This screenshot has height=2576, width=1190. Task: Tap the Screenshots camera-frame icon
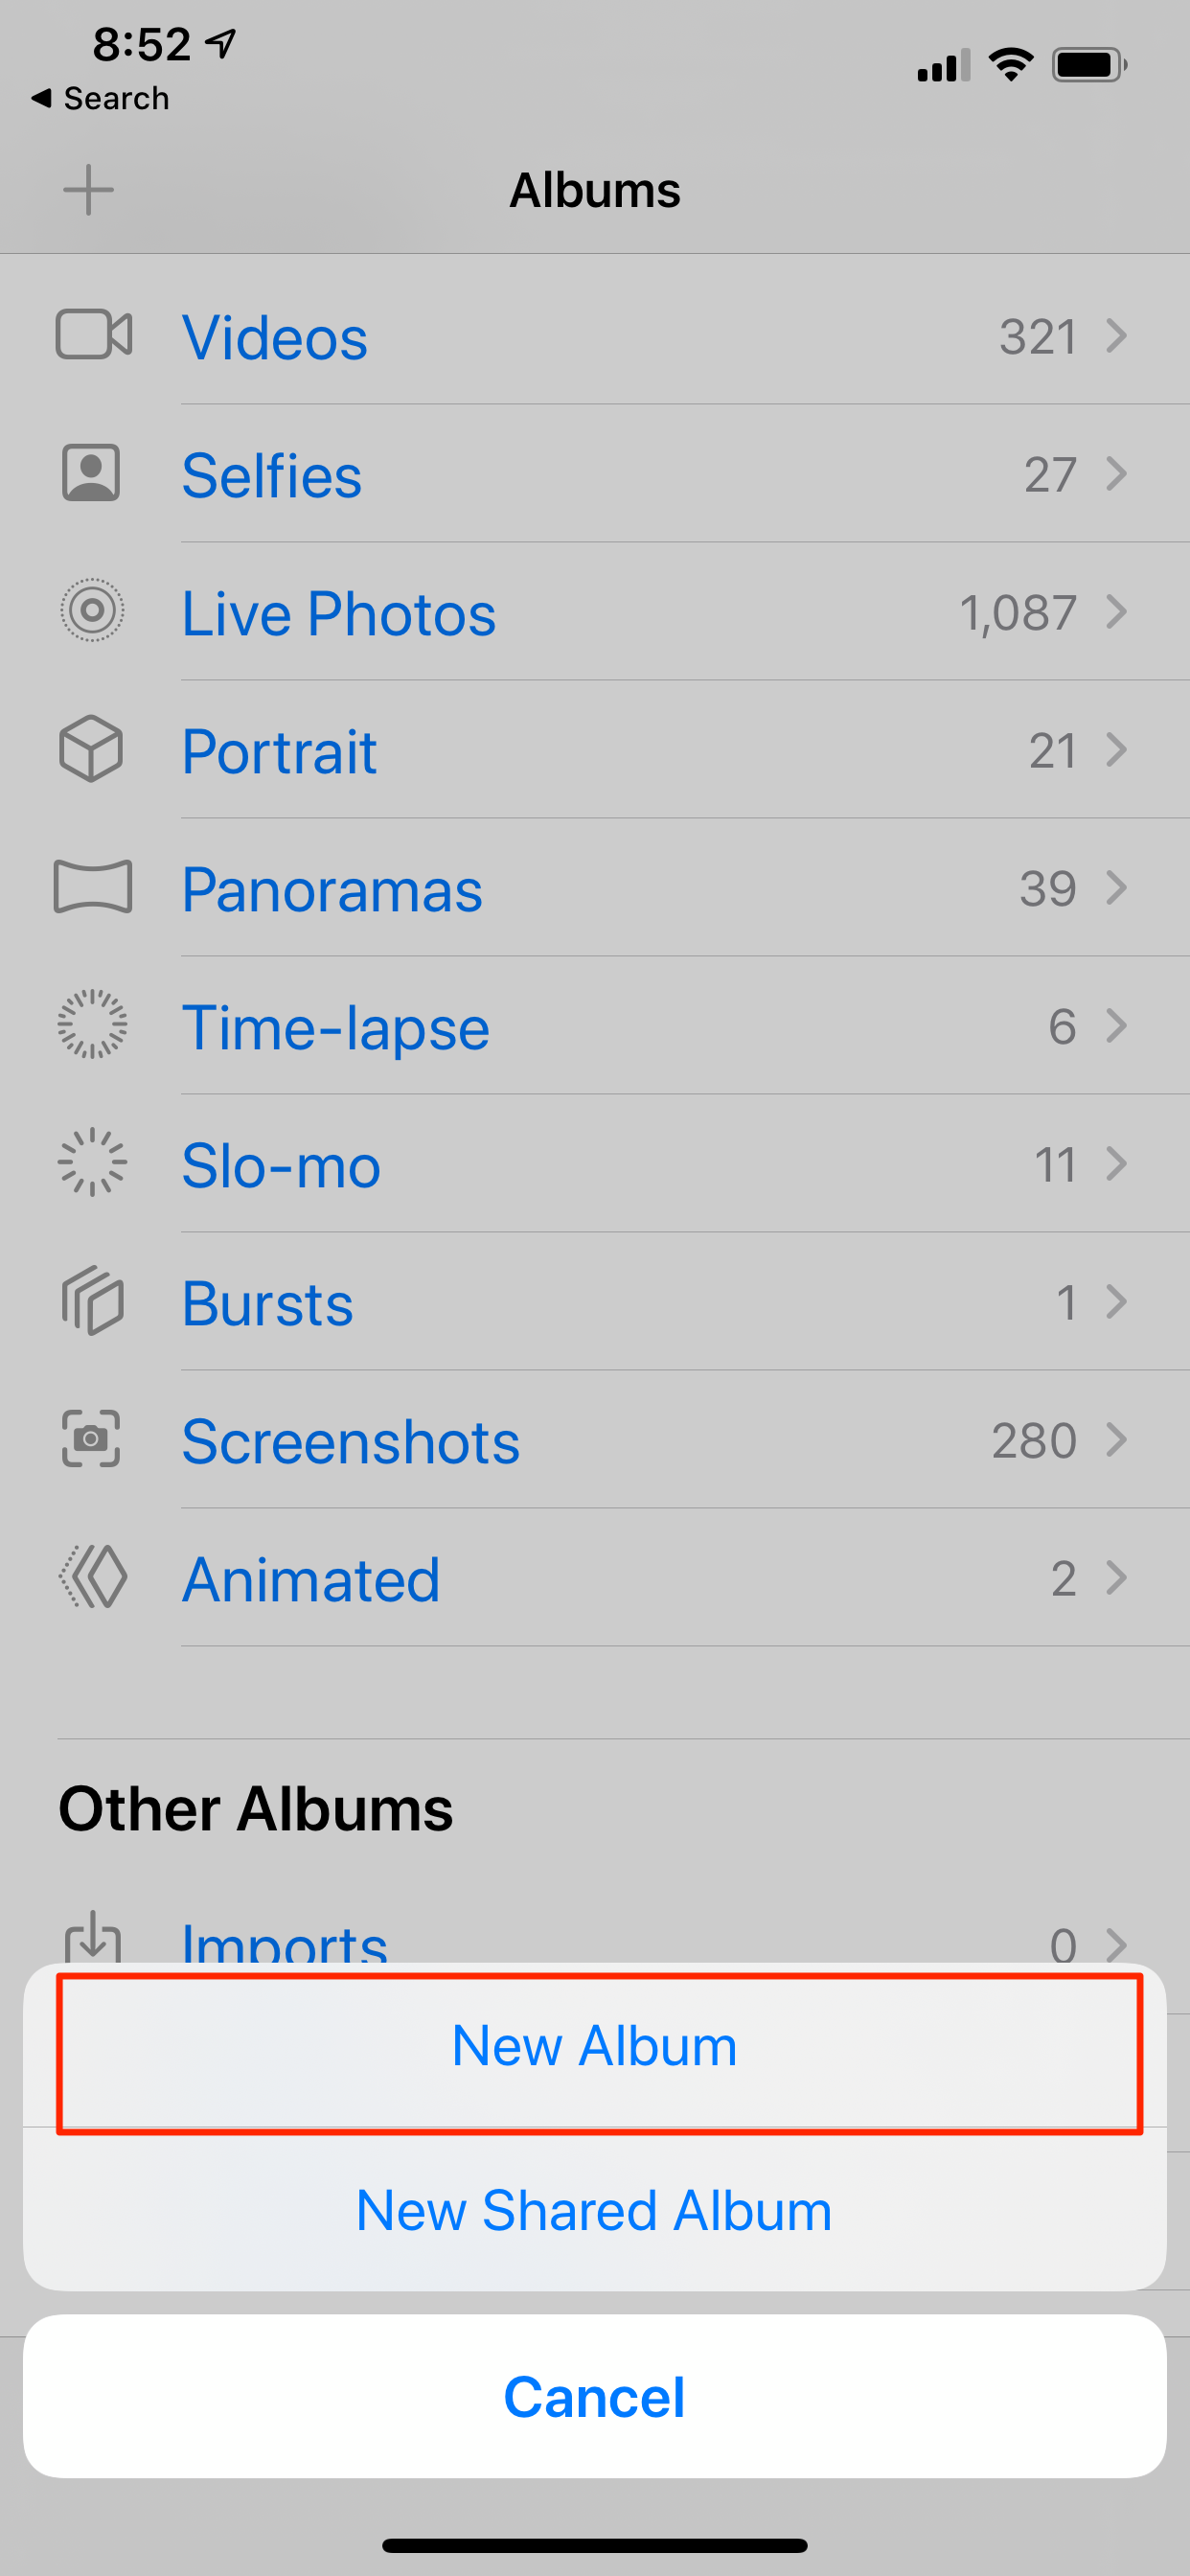click(x=91, y=1439)
